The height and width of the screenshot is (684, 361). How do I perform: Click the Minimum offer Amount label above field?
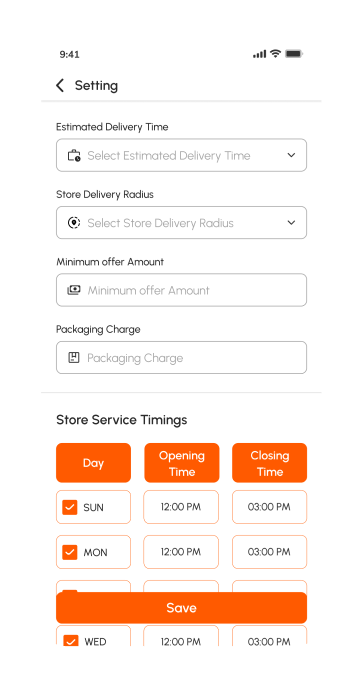pyautogui.click(x=110, y=262)
